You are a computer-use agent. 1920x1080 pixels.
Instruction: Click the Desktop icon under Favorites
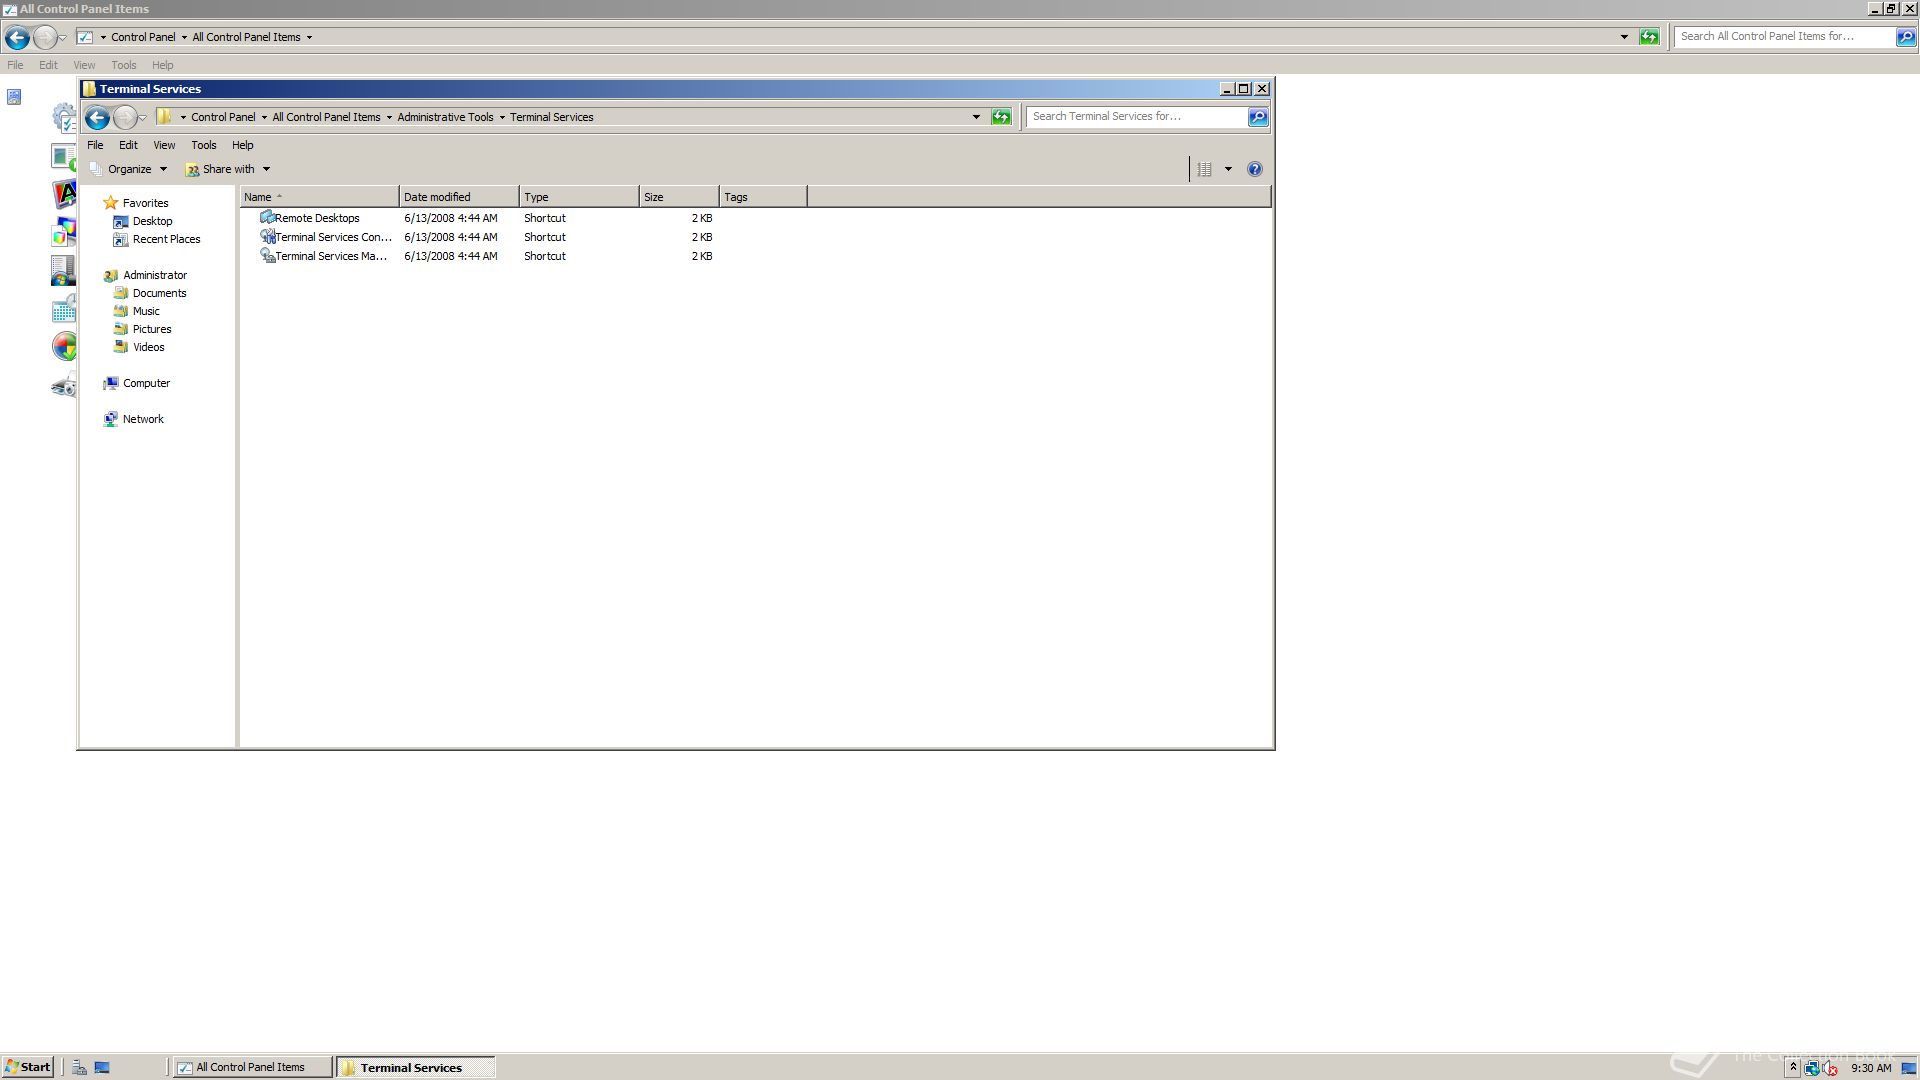pos(121,221)
